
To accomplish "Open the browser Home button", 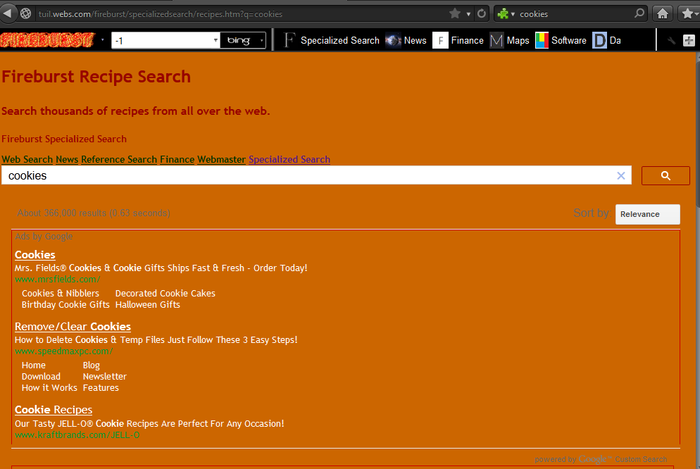I will pyautogui.click(x=662, y=14).
